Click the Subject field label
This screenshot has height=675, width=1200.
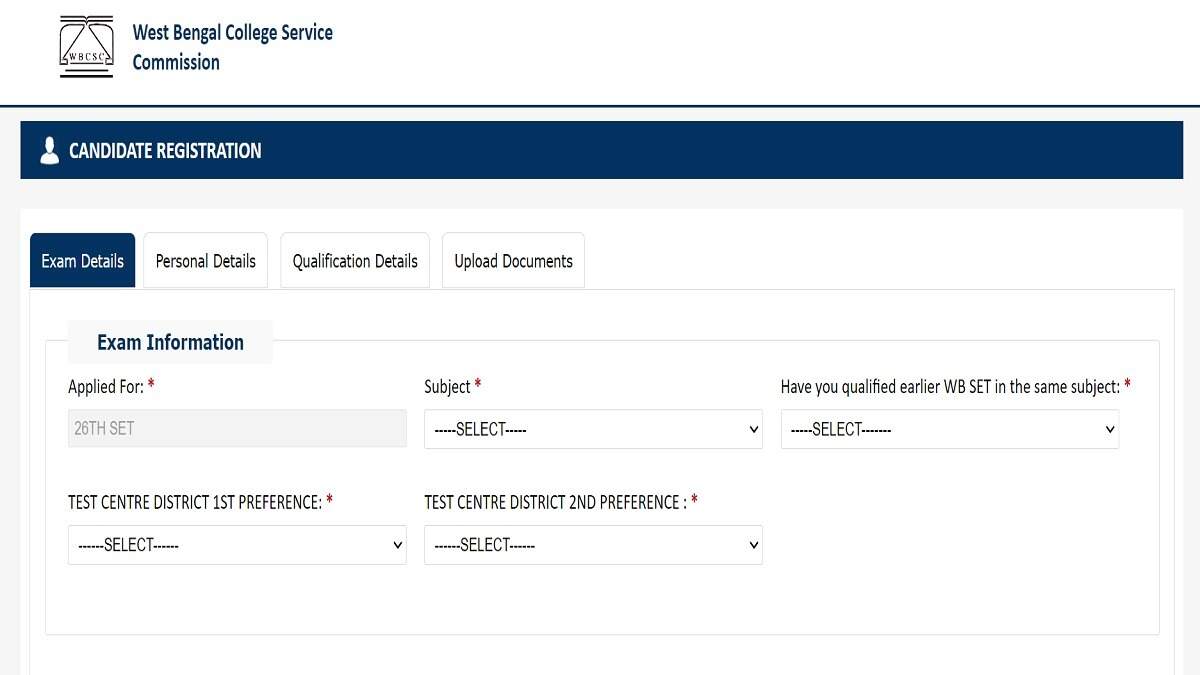(447, 386)
